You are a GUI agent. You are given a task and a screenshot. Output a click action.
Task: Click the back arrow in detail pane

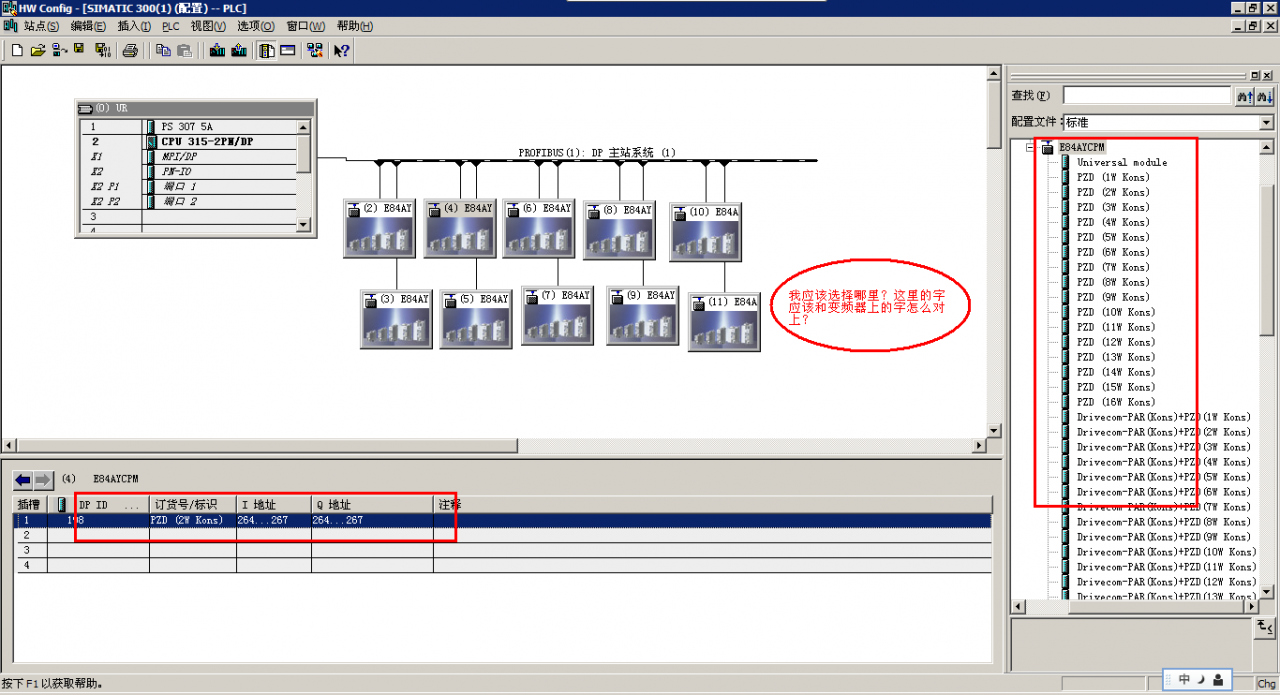(x=23, y=479)
